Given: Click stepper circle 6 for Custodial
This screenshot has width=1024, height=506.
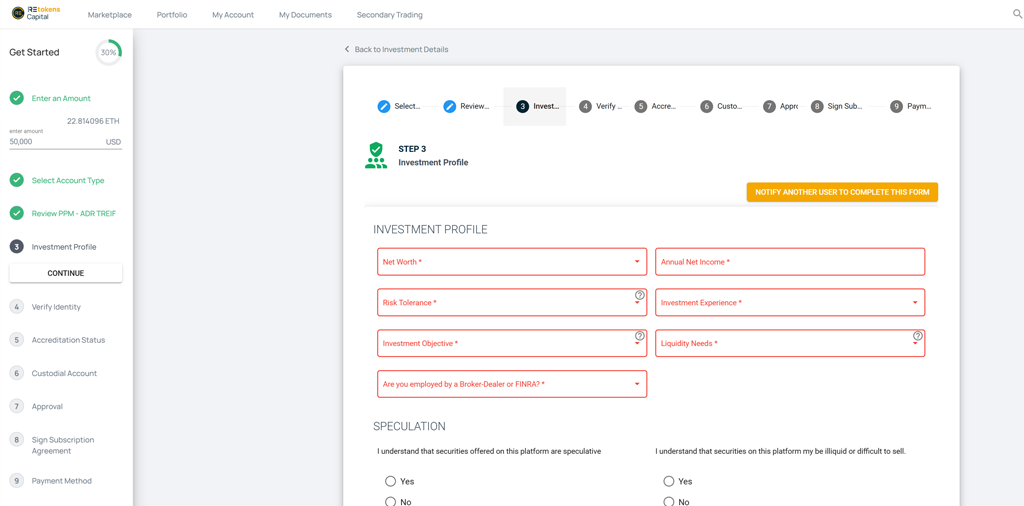Looking at the screenshot, I should [x=706, y=106].
